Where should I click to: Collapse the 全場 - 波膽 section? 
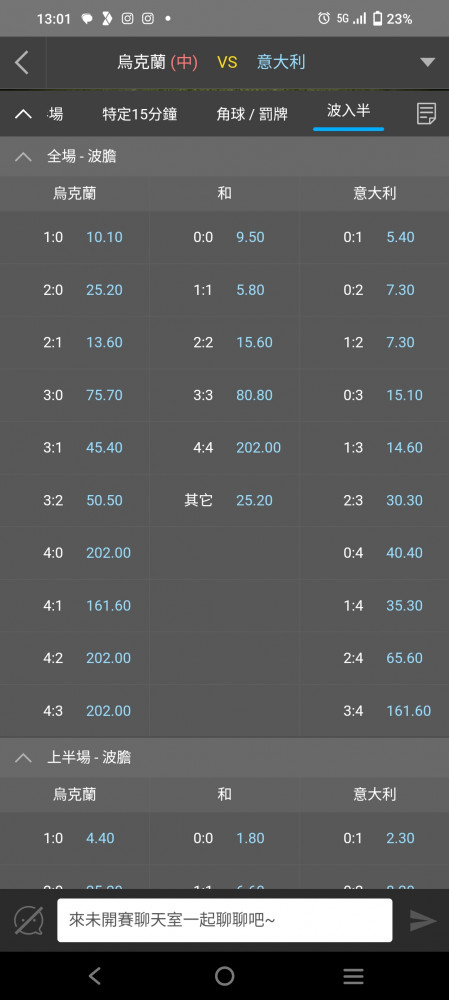(x=23, y=156)
